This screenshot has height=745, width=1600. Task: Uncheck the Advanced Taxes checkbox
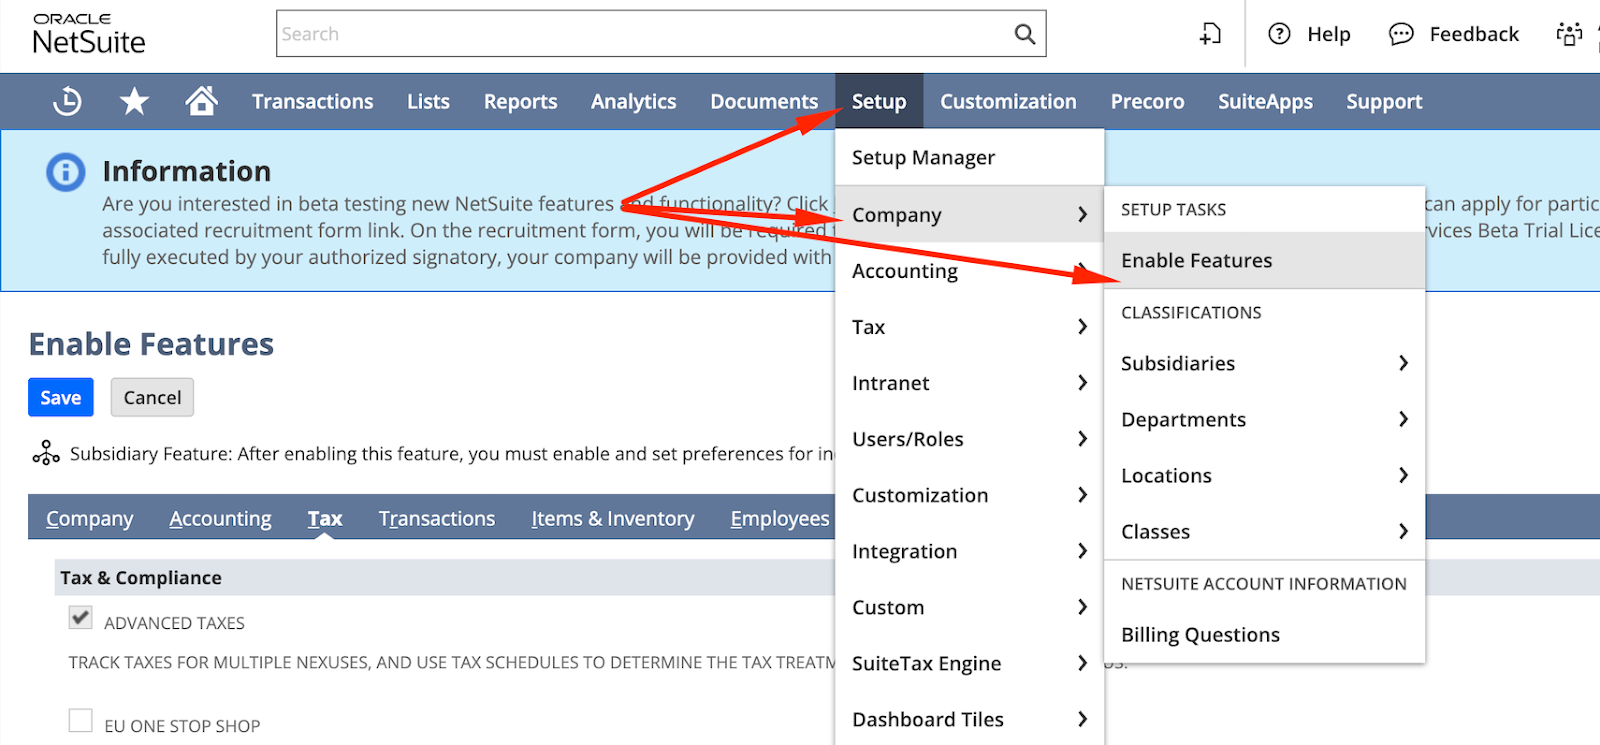click(81, 617)
